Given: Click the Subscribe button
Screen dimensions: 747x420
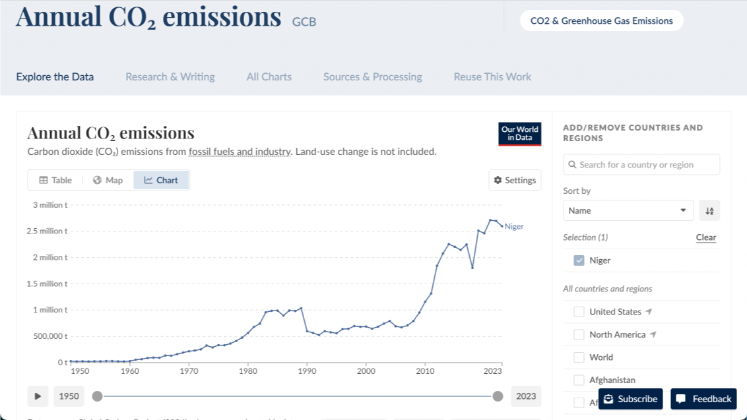Looking at the screenshot, I should tap(630, 399).
